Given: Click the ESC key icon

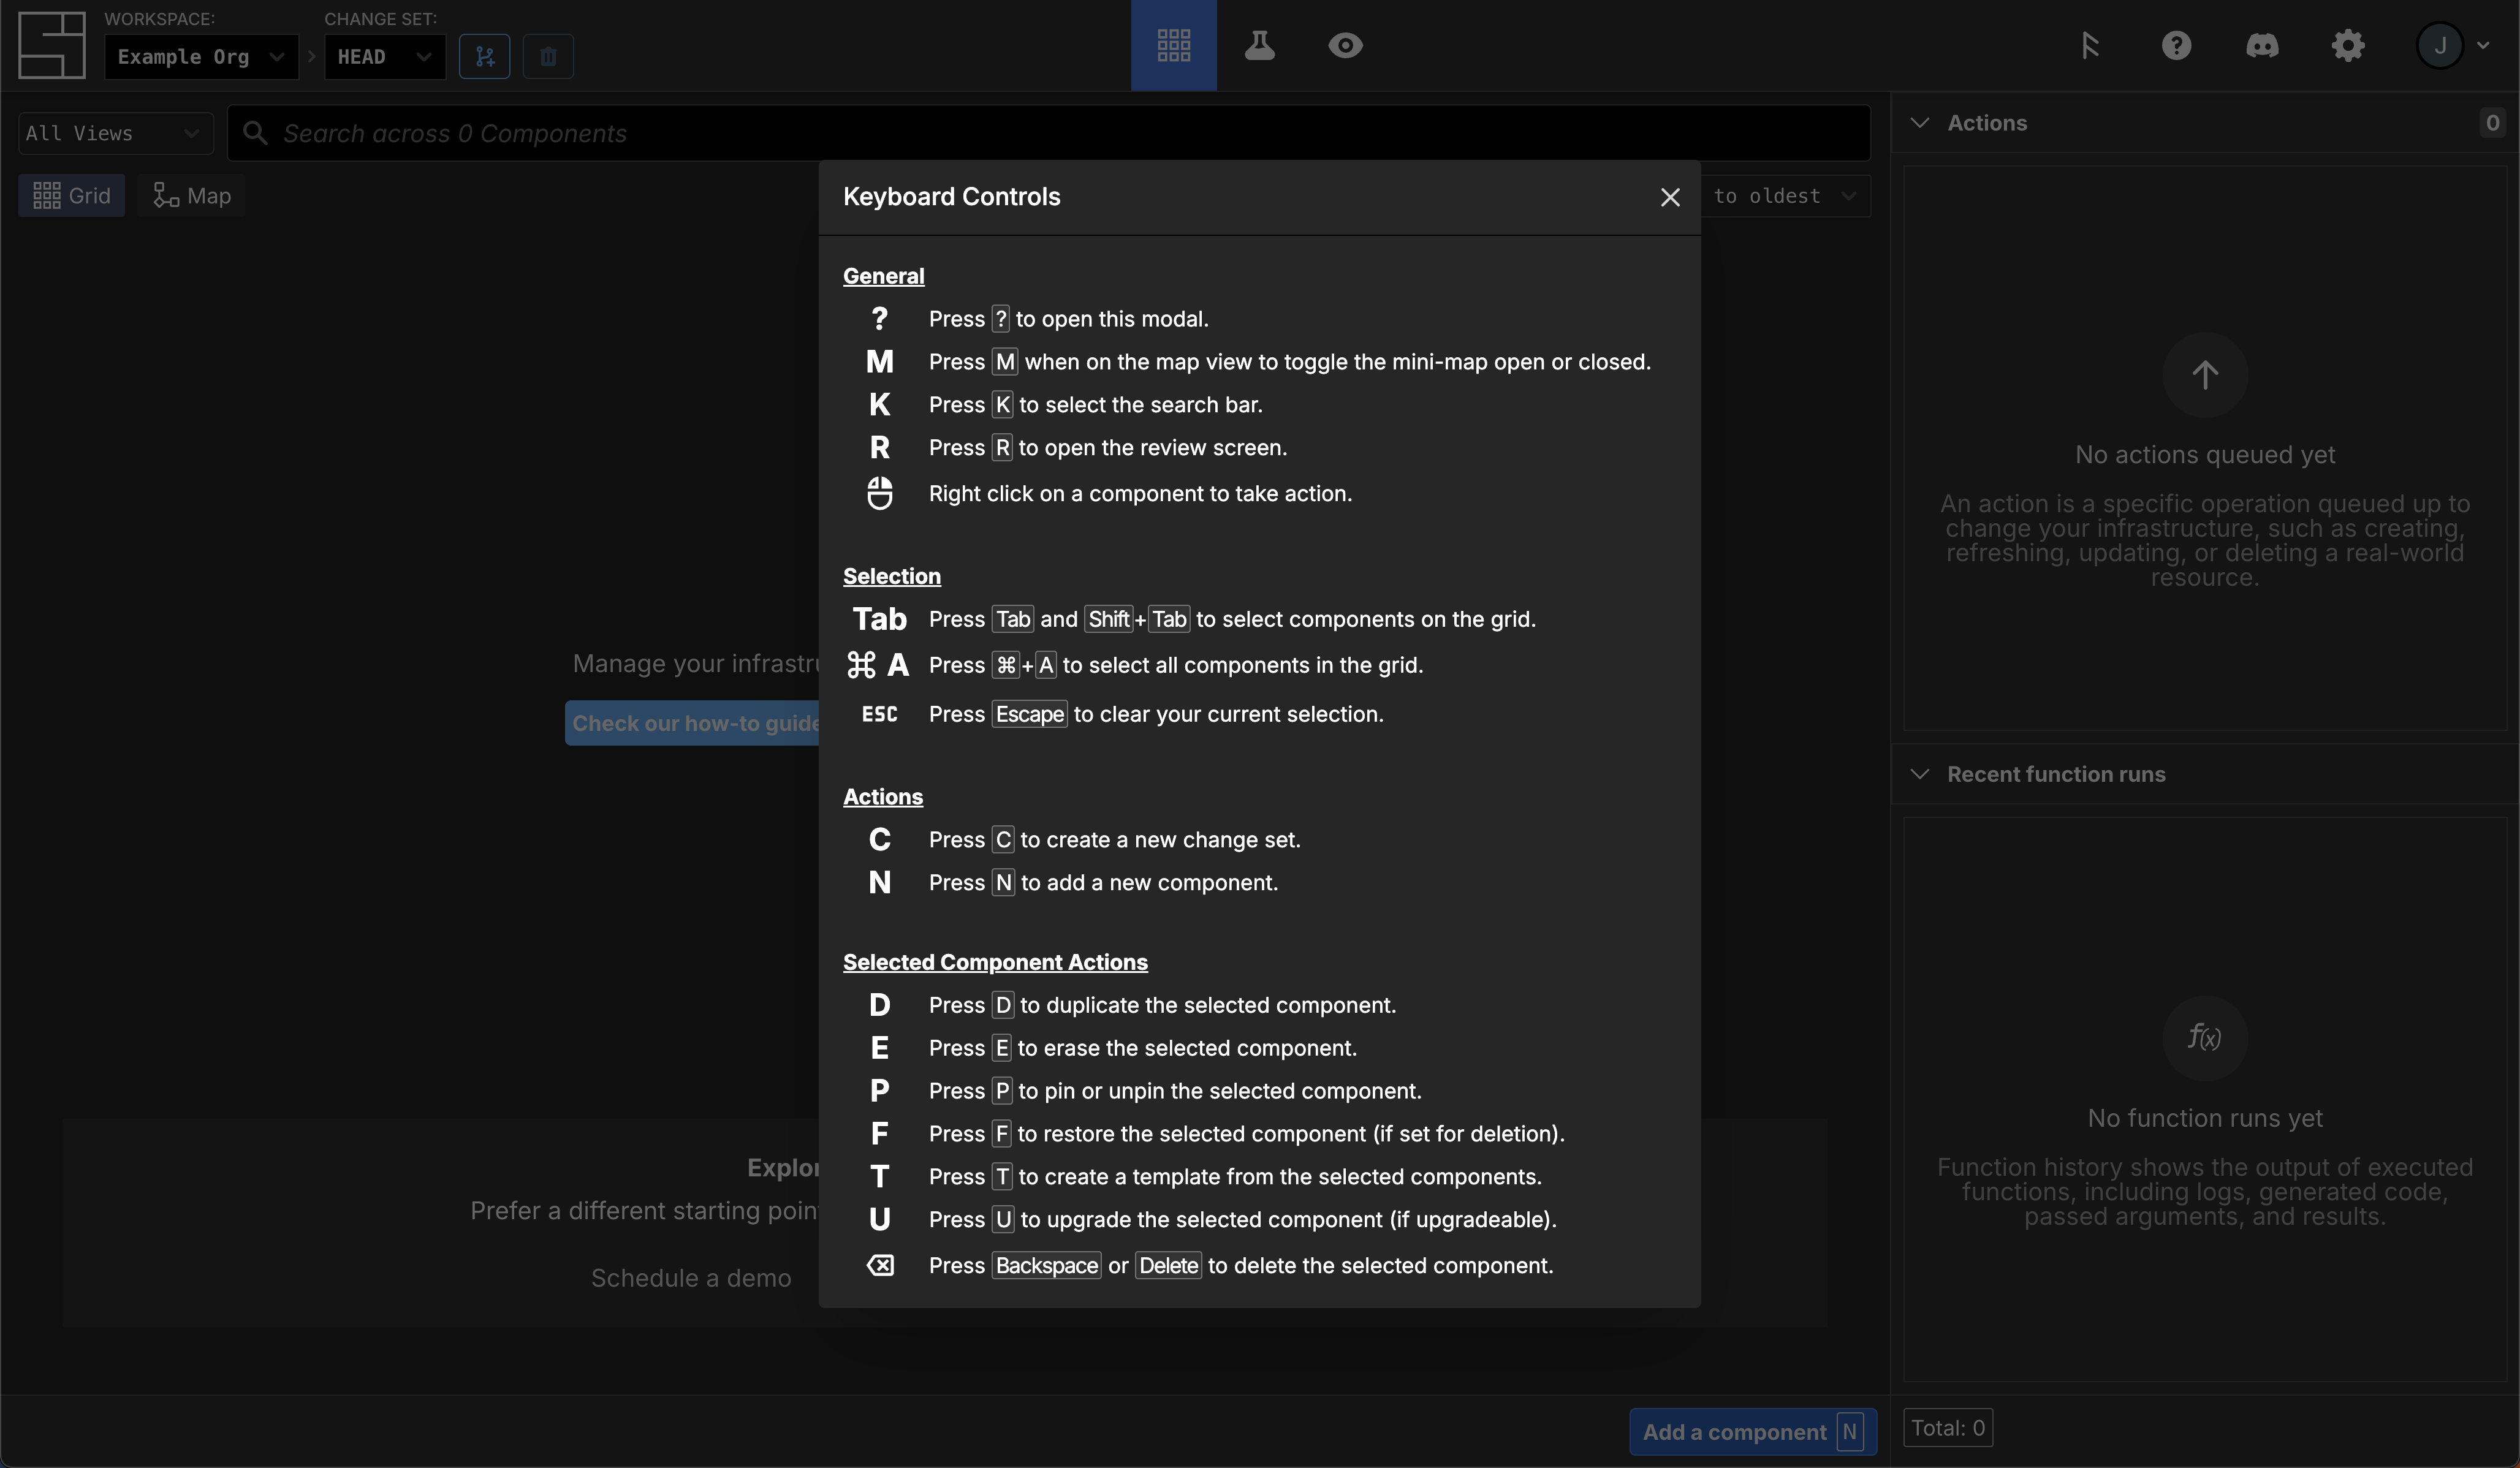Looking at the screenshot, I should 879,714.
